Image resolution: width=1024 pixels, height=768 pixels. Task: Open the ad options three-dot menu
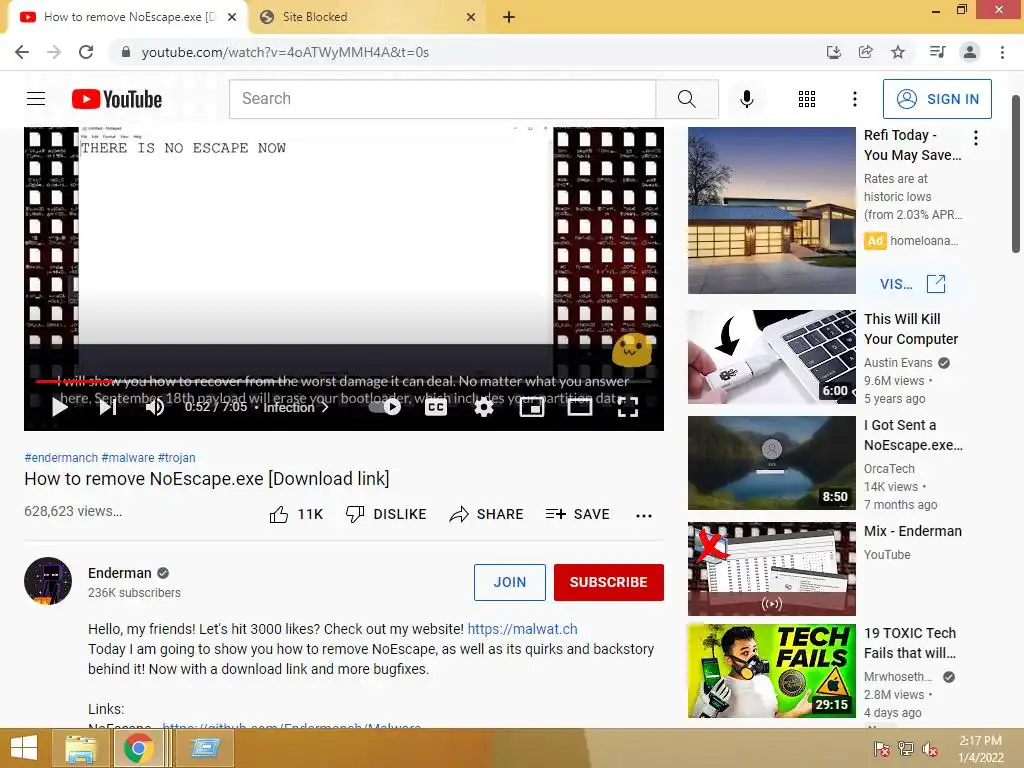[976, 137]
